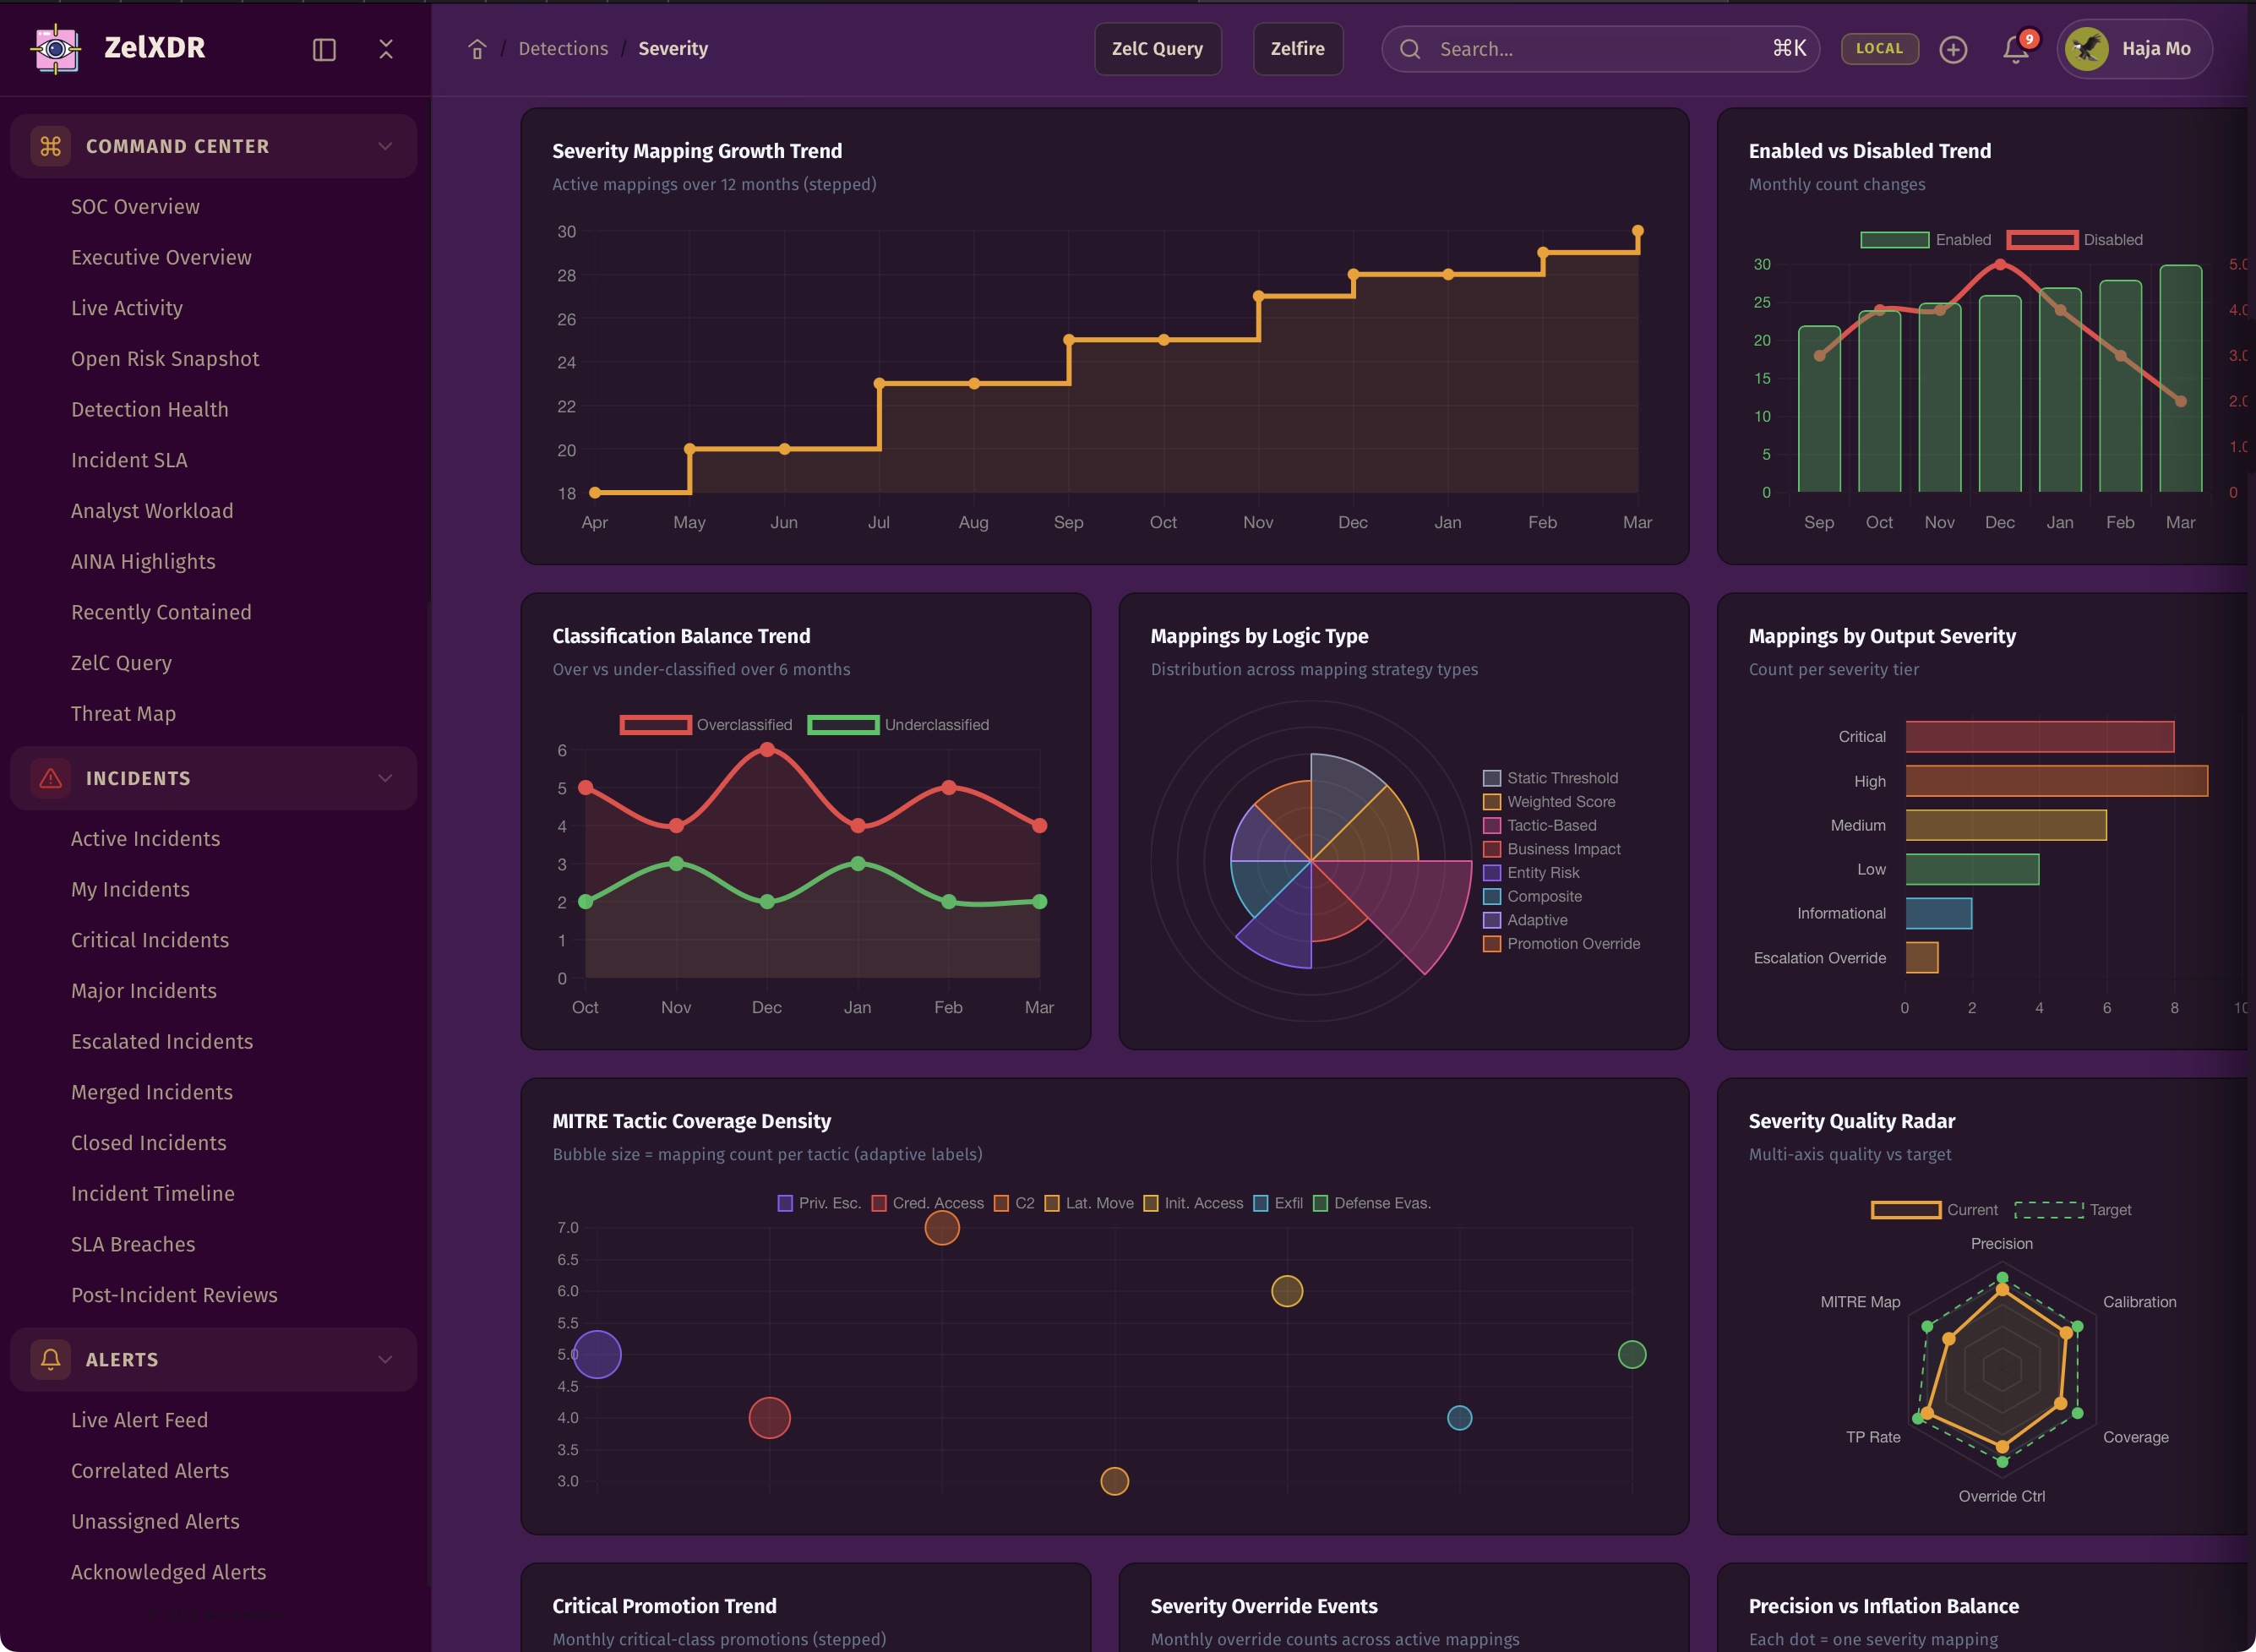Open the ZelC Query button
Viewport: 2256px width, 1652px height.
tap(1157, 49)
